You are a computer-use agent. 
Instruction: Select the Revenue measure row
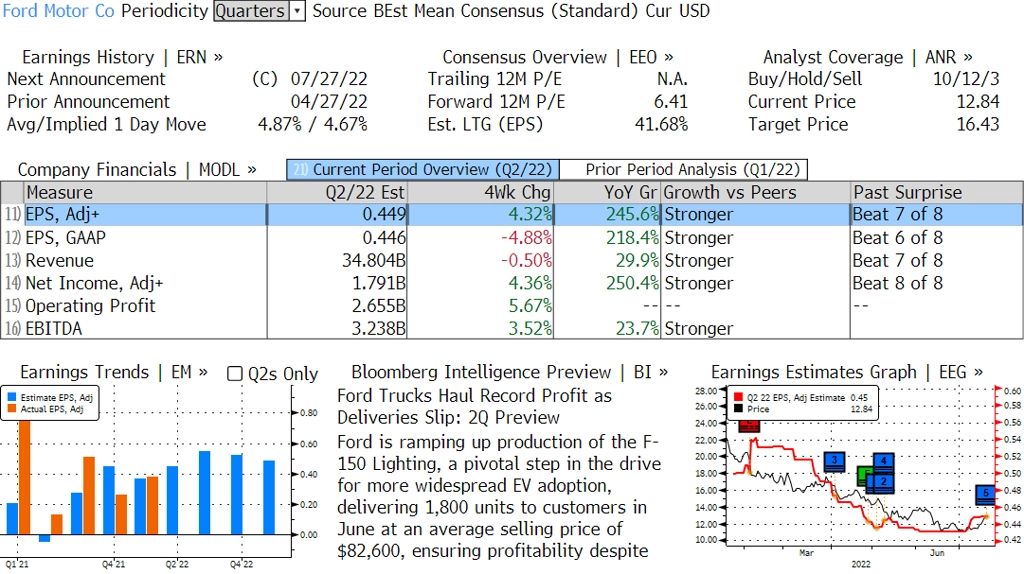[x=511, y=261]
